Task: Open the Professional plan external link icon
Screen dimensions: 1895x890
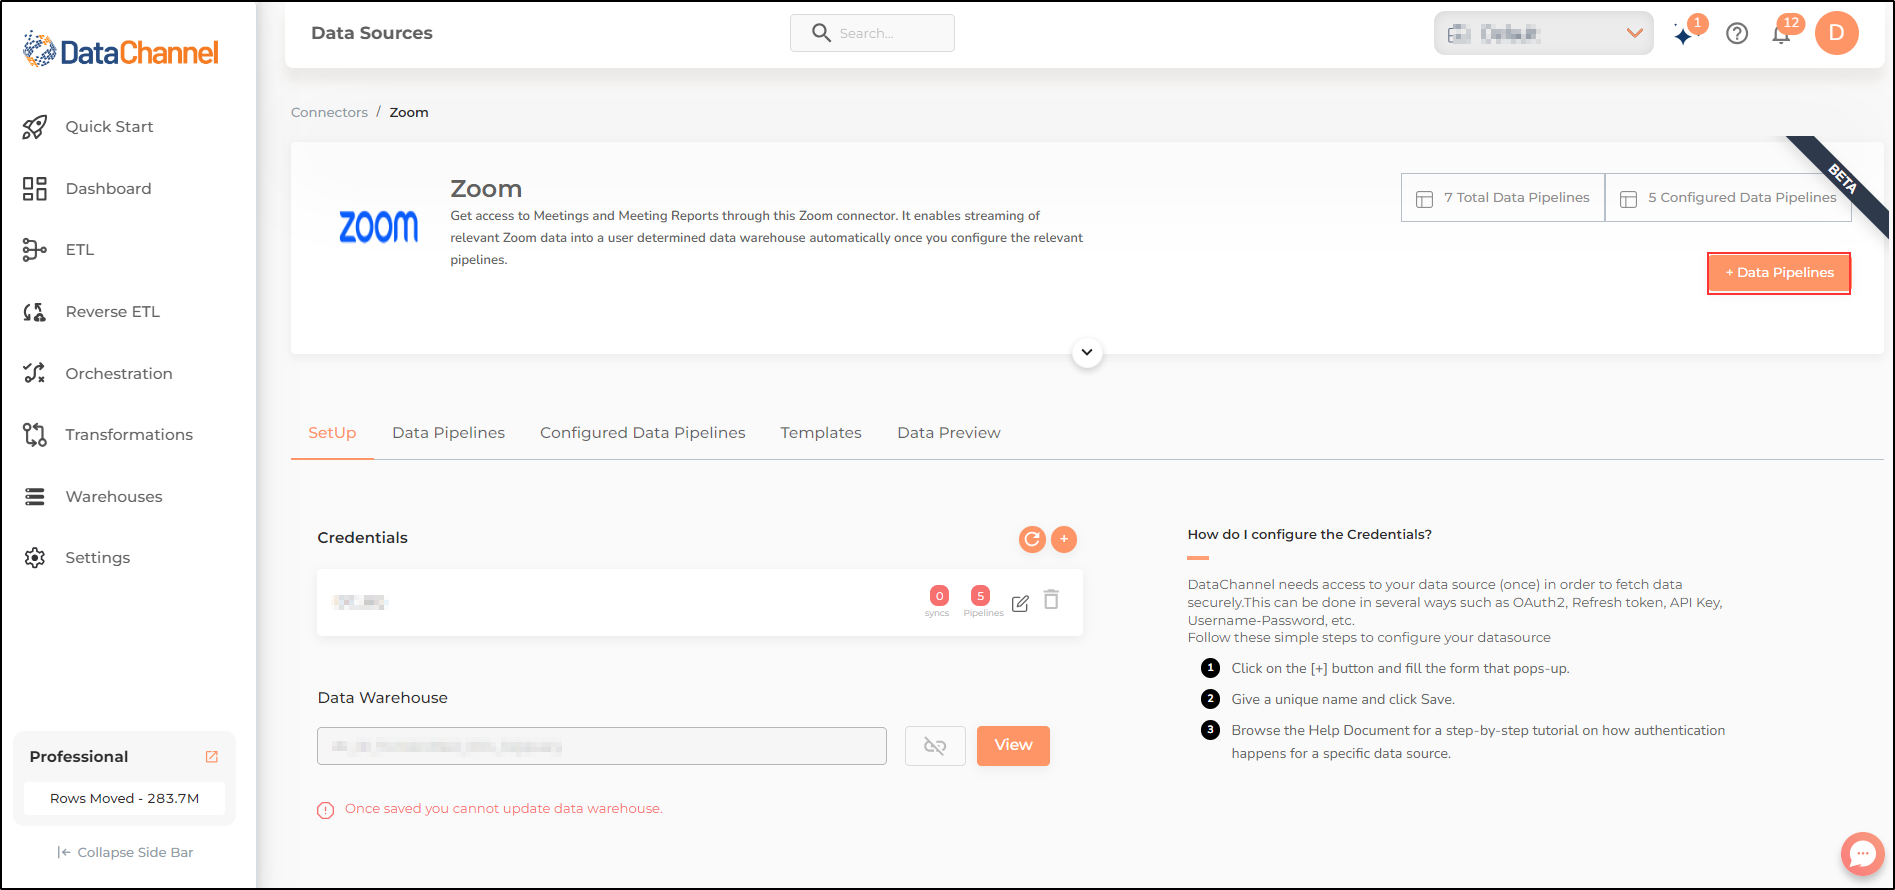Action: pos(212,757)
